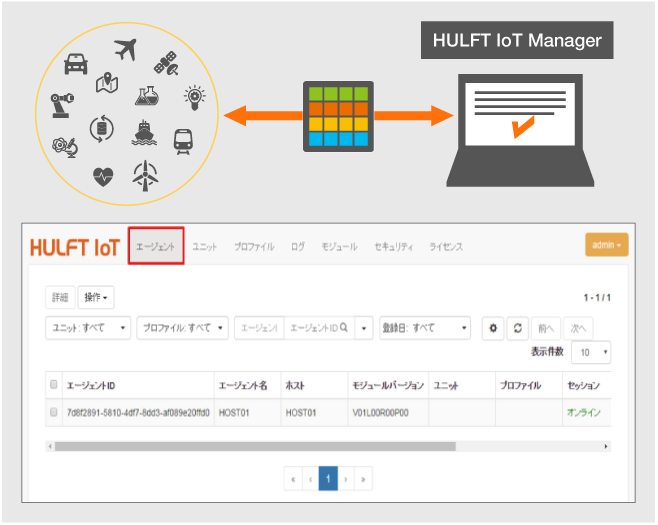This screenshot has width=658, height=525.
Task: Open the プロファイル: すべて filter dropdown
Action: [x=182, y=328]
